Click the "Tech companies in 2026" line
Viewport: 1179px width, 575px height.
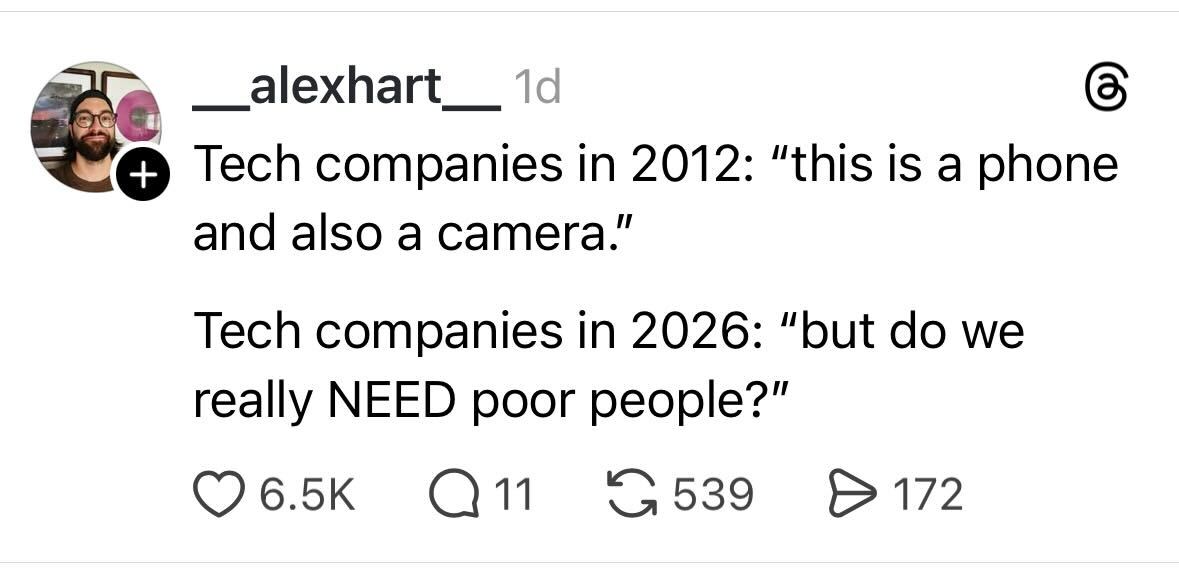point(608,331)
